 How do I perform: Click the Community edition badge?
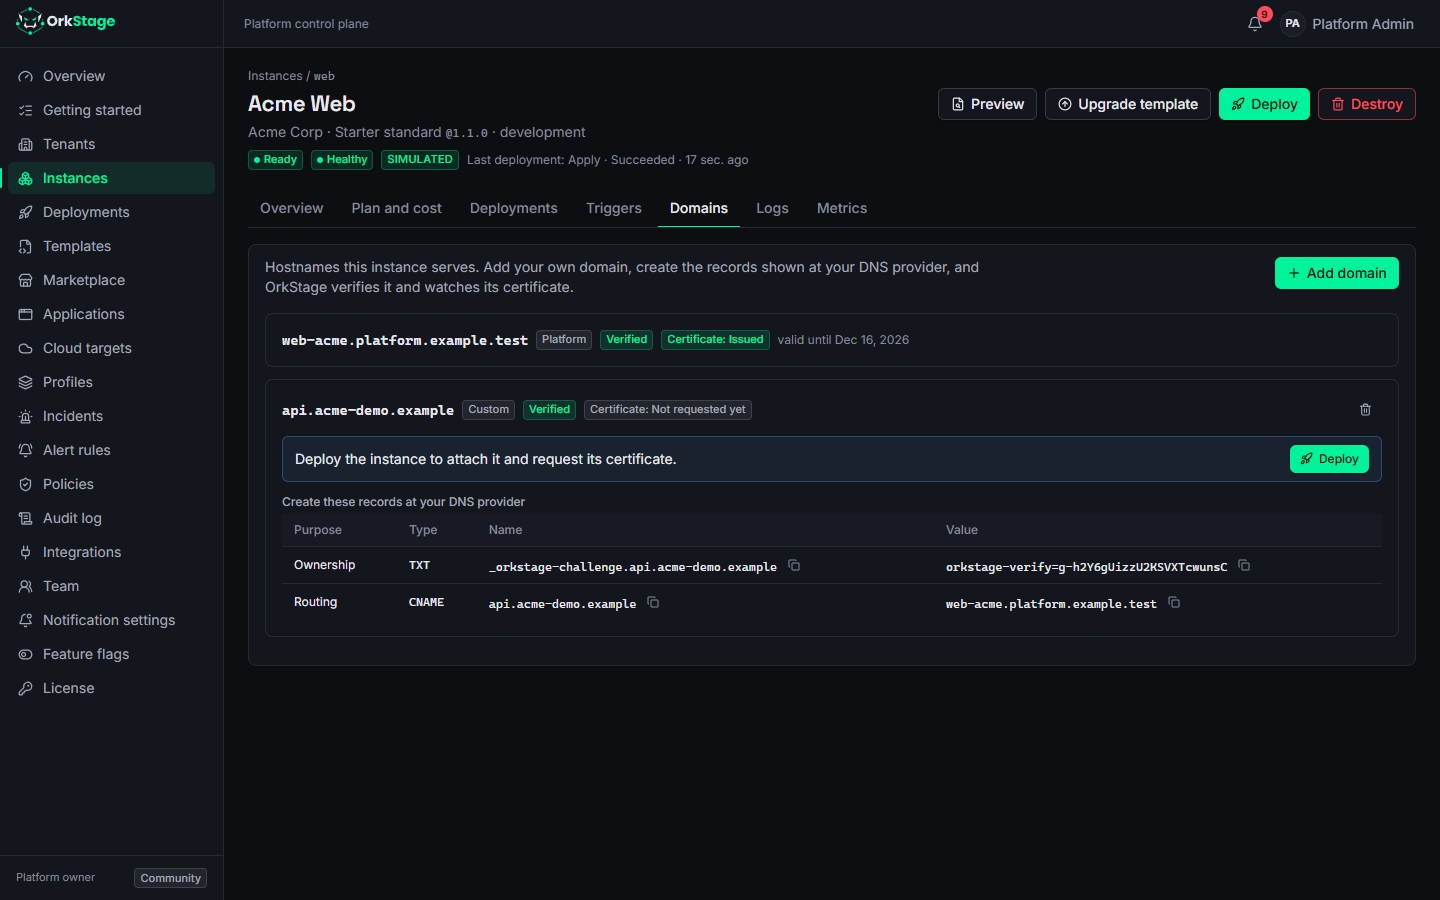pyautogui.click(x=171, y=878)
